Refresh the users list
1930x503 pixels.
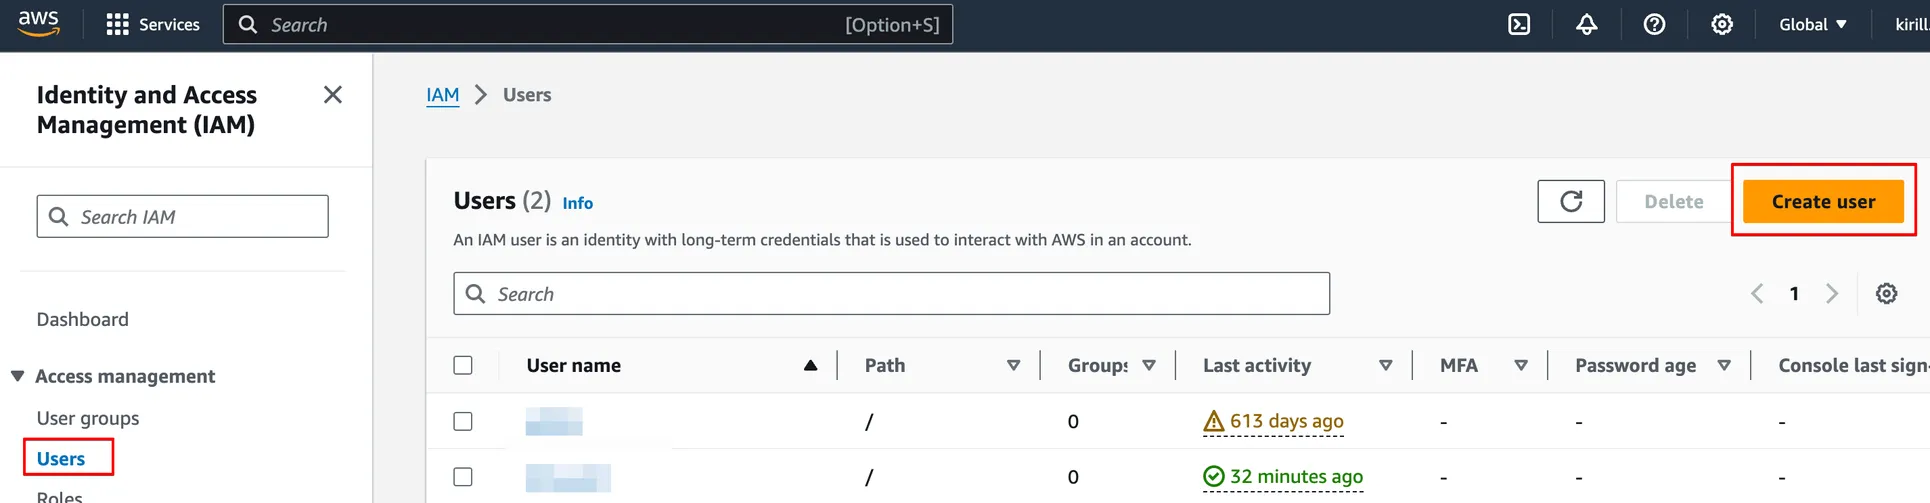(x=1570, y=202)
